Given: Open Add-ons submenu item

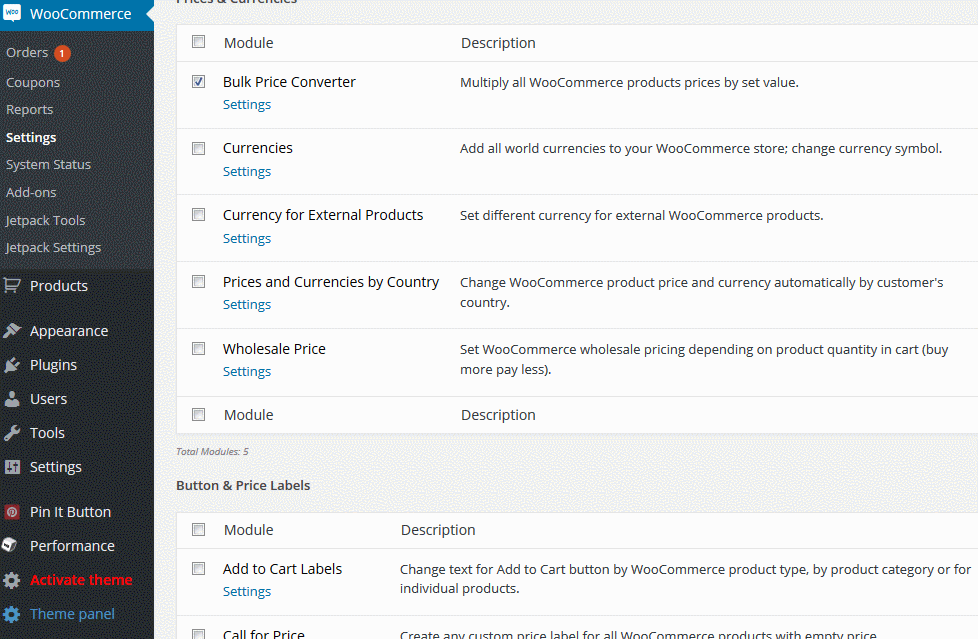Looking at the screenshot, I should 31,193.
